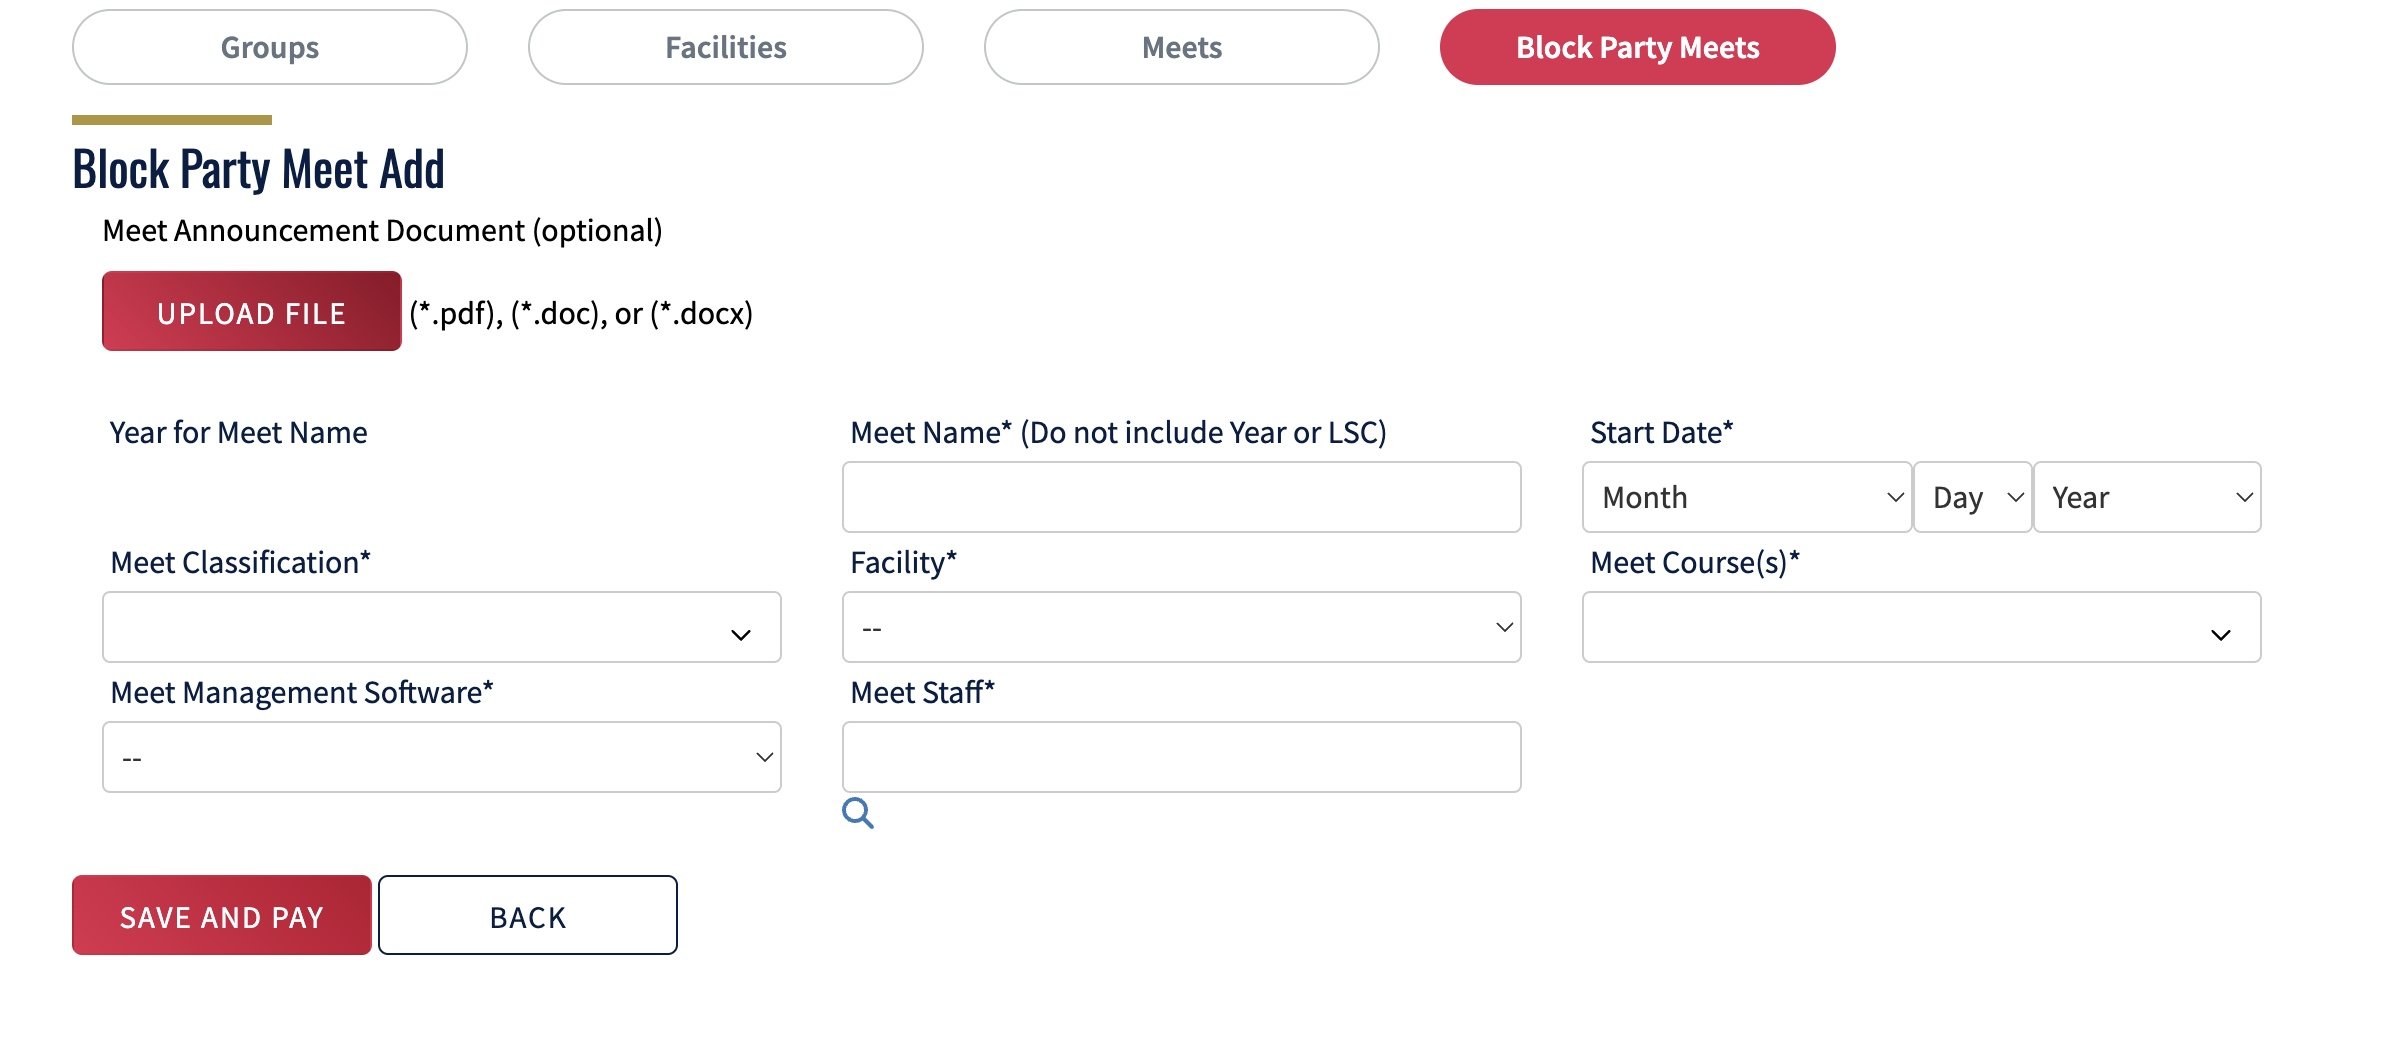Click the Meet Staff search magnifier icon
The height and width of the screenshot is (1056, 2406).
(857, 813)
